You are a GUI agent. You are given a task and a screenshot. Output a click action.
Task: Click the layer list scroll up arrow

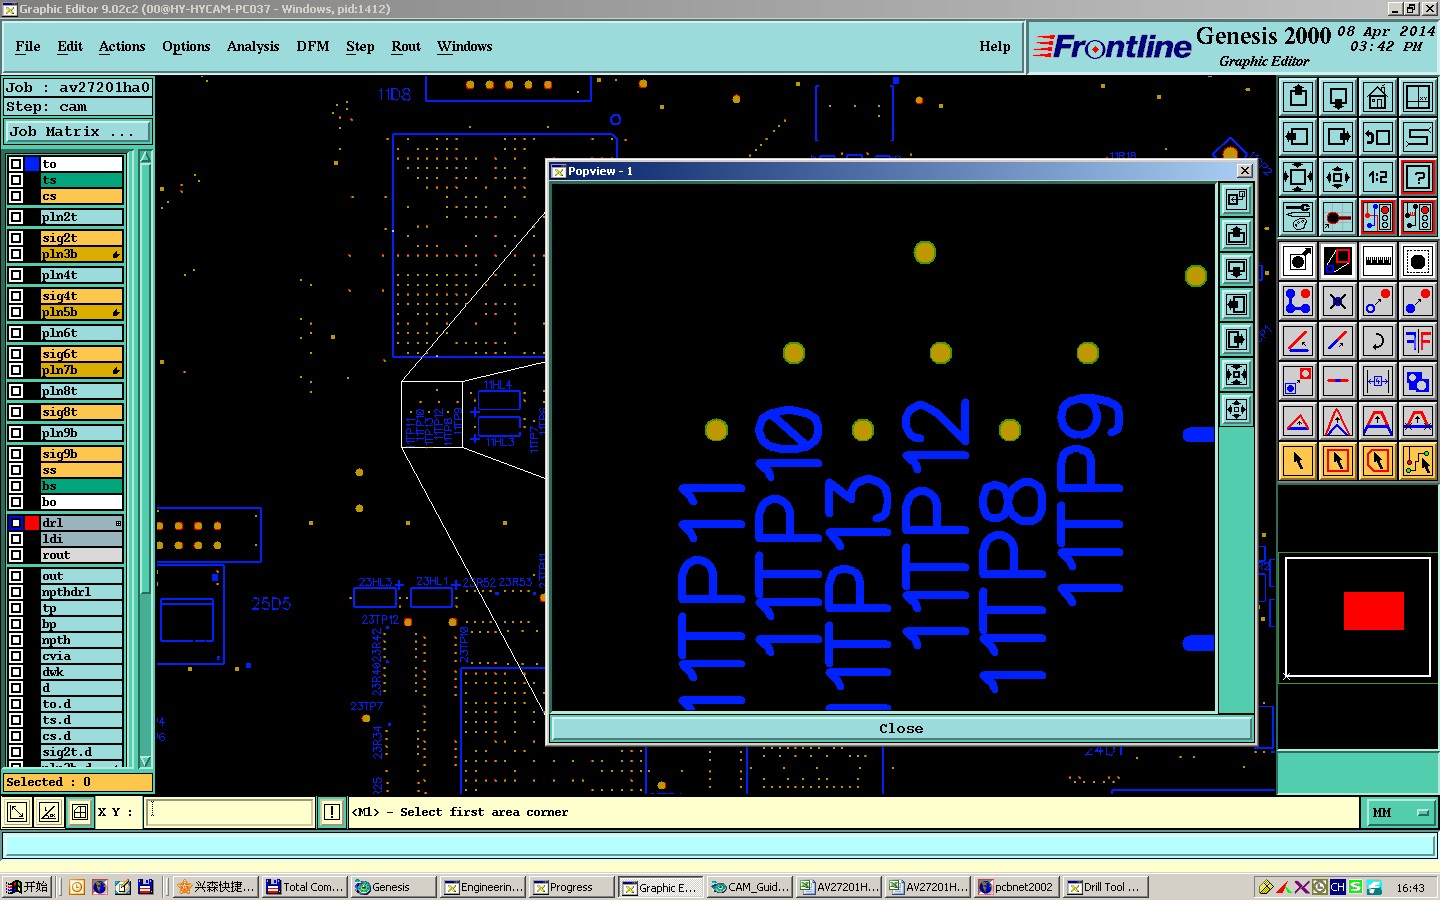point(146,157)
